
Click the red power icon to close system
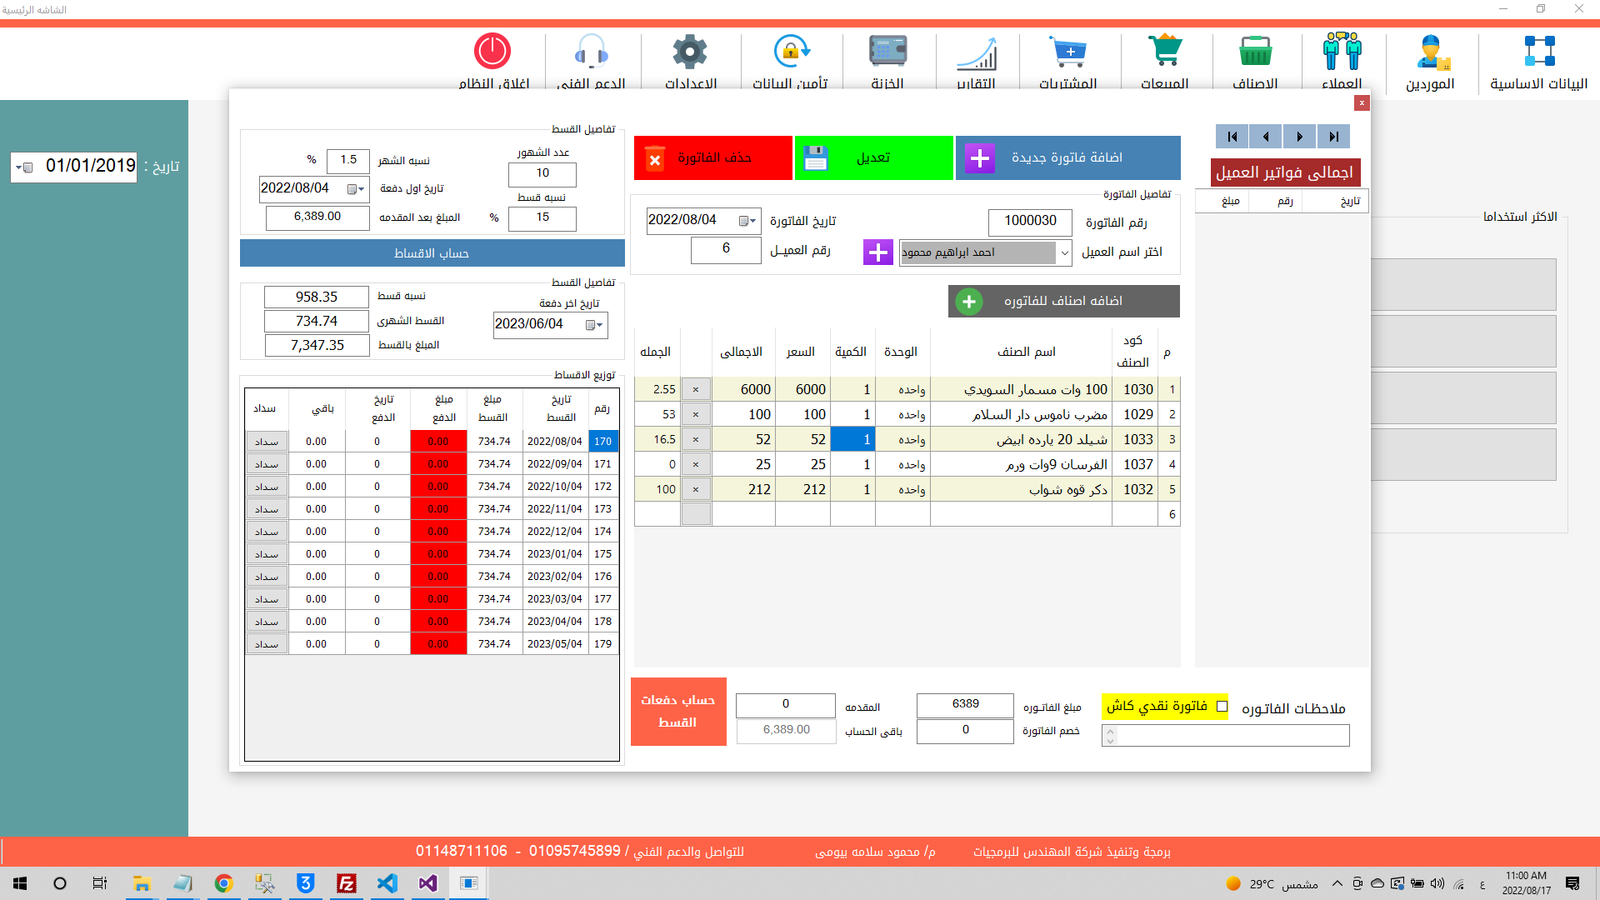(x=492, y=51)
